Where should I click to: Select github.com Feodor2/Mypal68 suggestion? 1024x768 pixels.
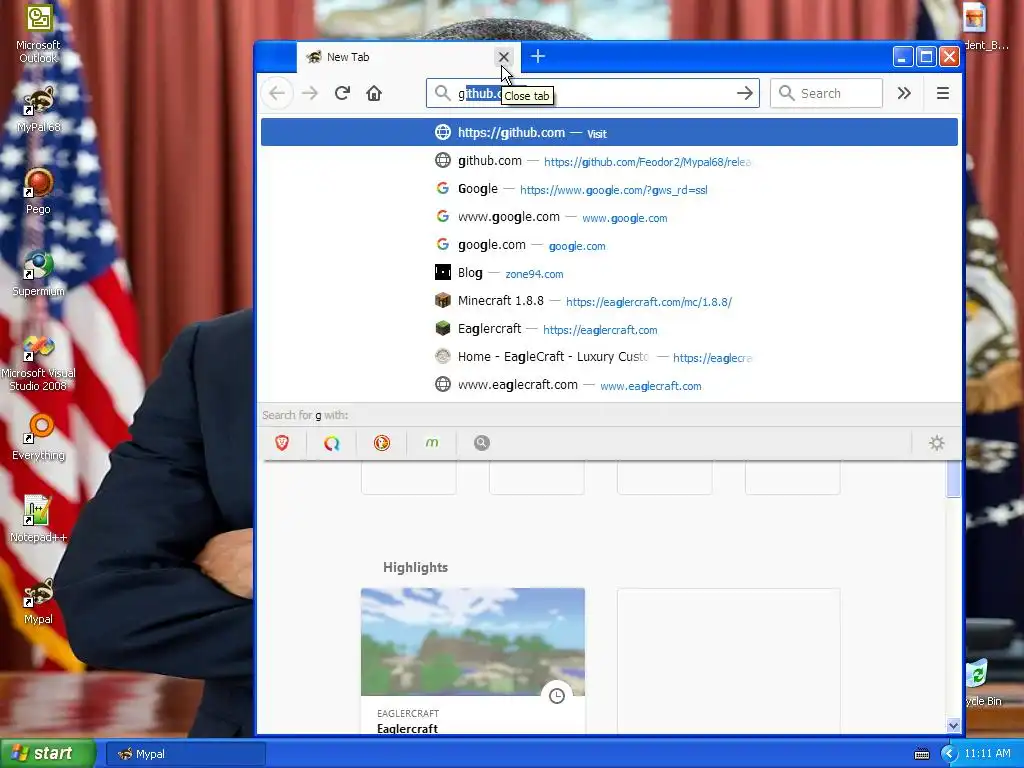tap(609, 161)
